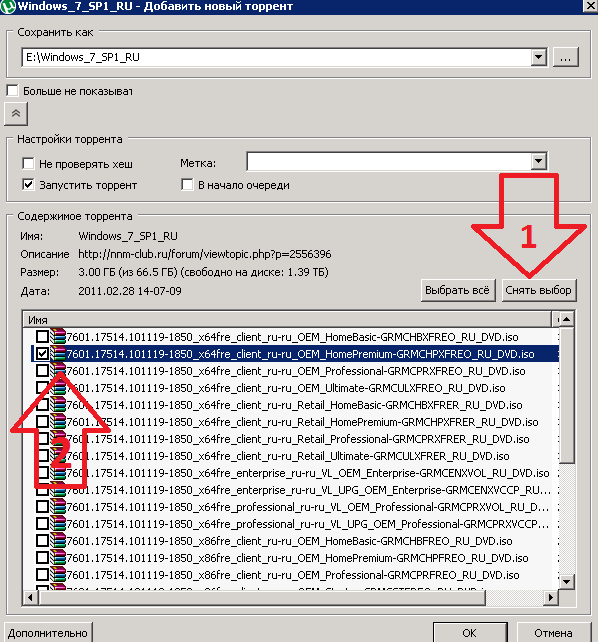The height and width of the screenshot is (642, 598).
Task: Click file icon of x86 OEM_HomeBasic iso
Action: coord(58,541)
